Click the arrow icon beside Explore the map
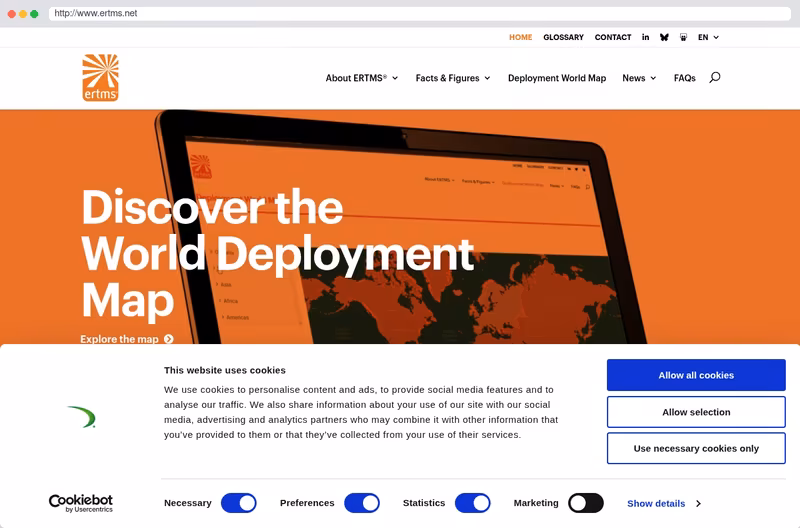800x528 pixels. coord(169,339)
